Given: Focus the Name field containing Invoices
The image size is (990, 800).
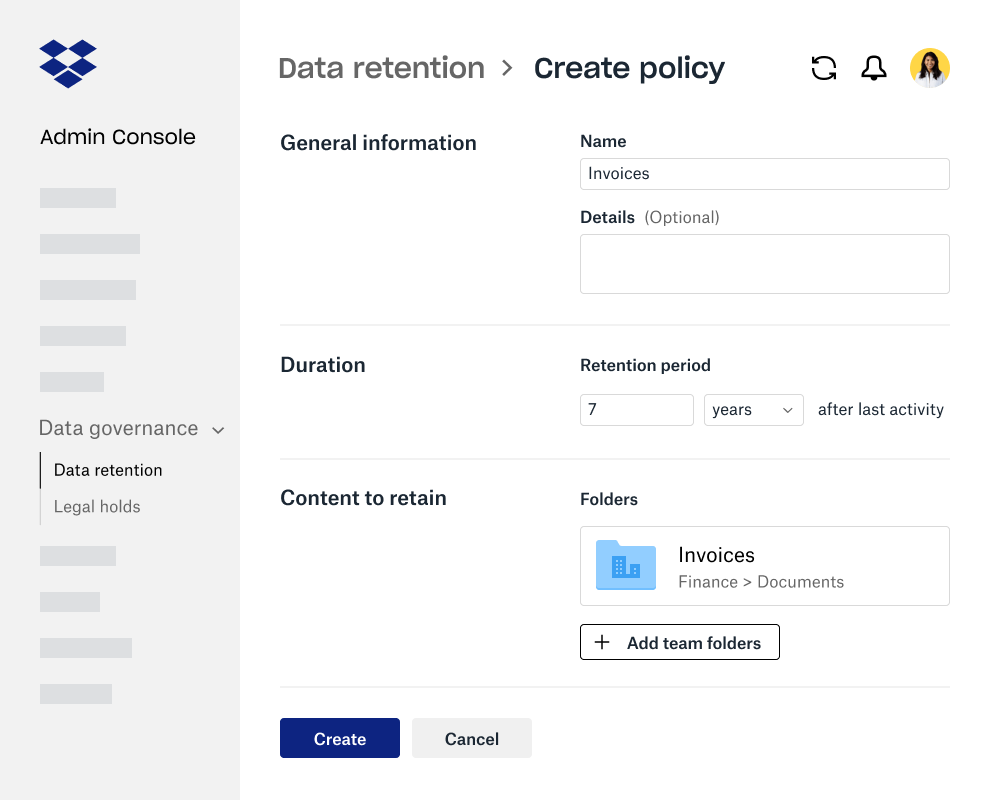Looking at the screenshot, I should [764, 174].
